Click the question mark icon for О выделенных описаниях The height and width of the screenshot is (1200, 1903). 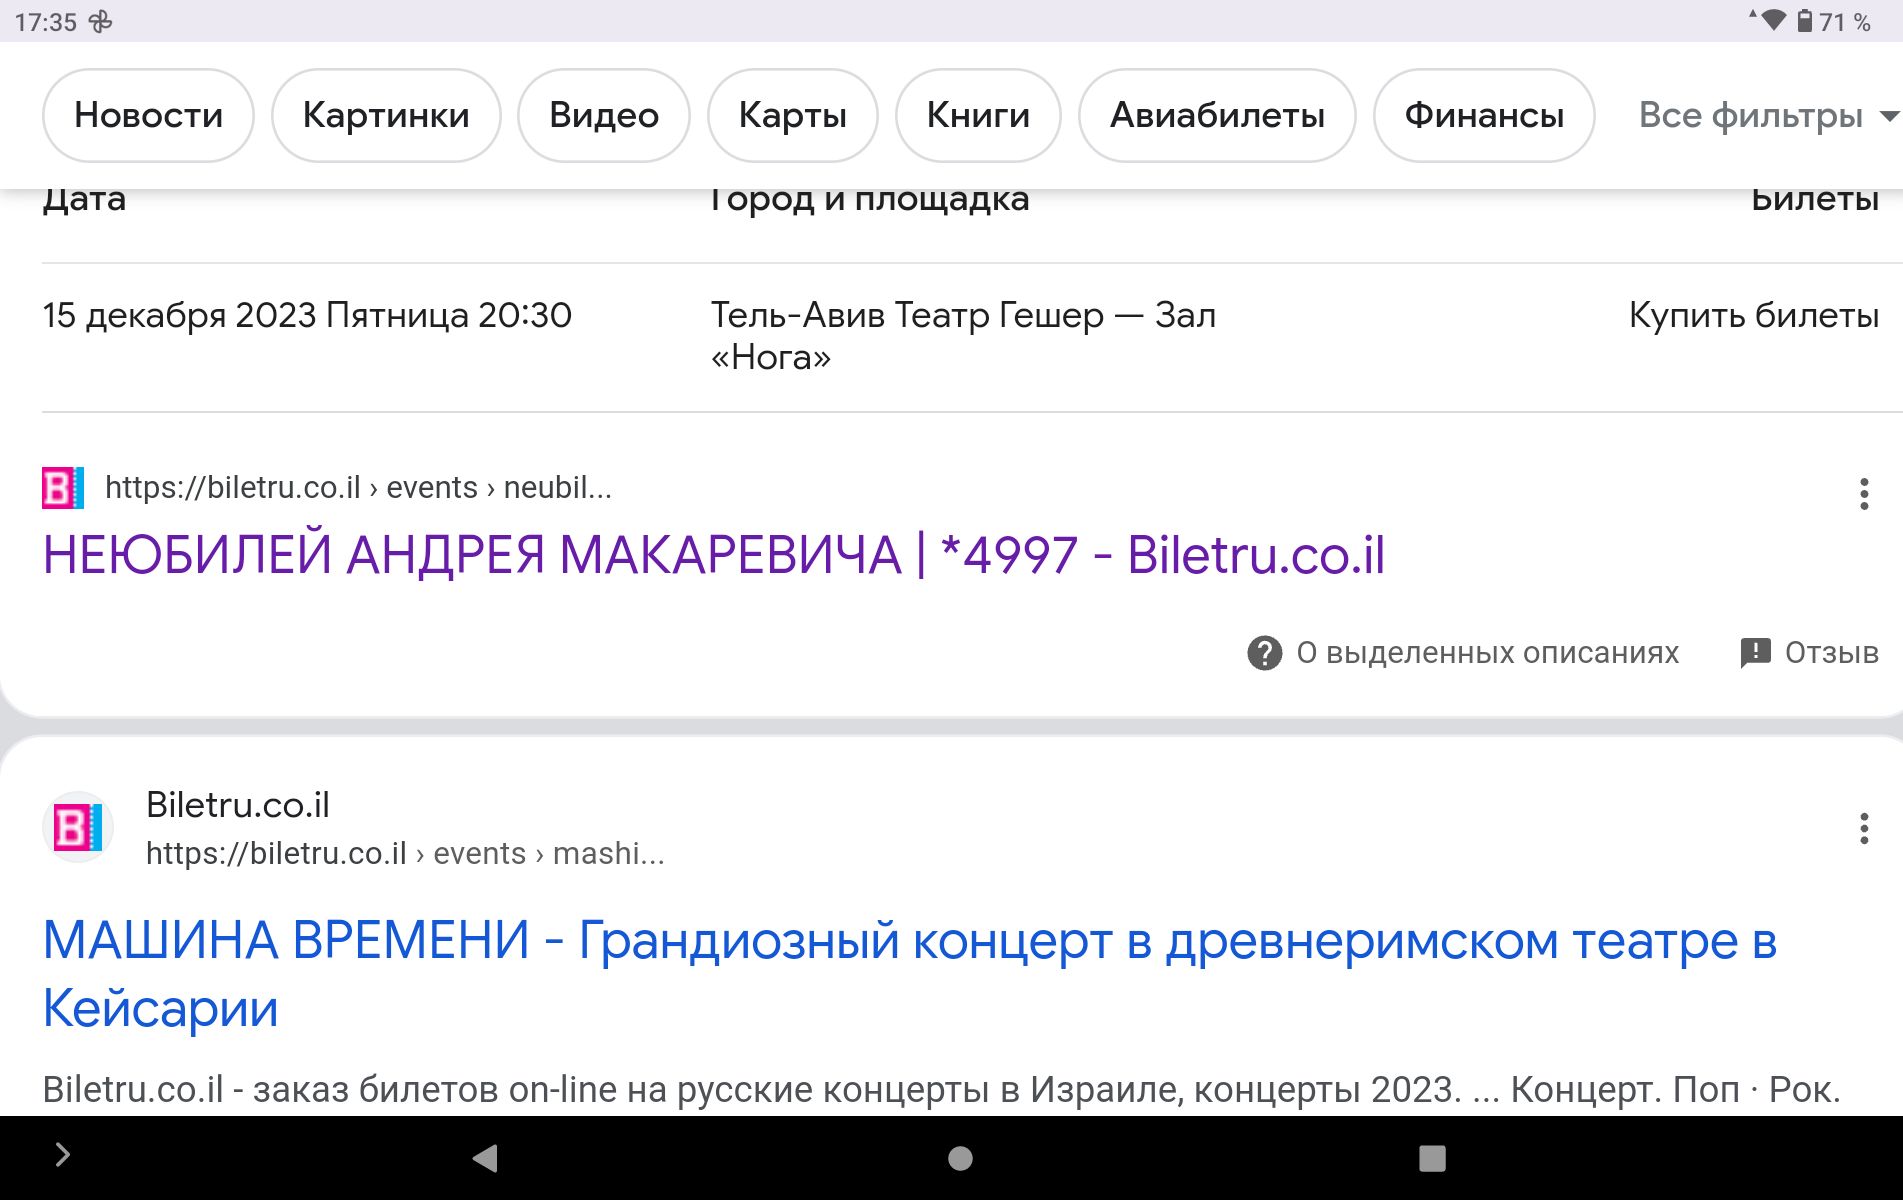[x=1265, y=653]
